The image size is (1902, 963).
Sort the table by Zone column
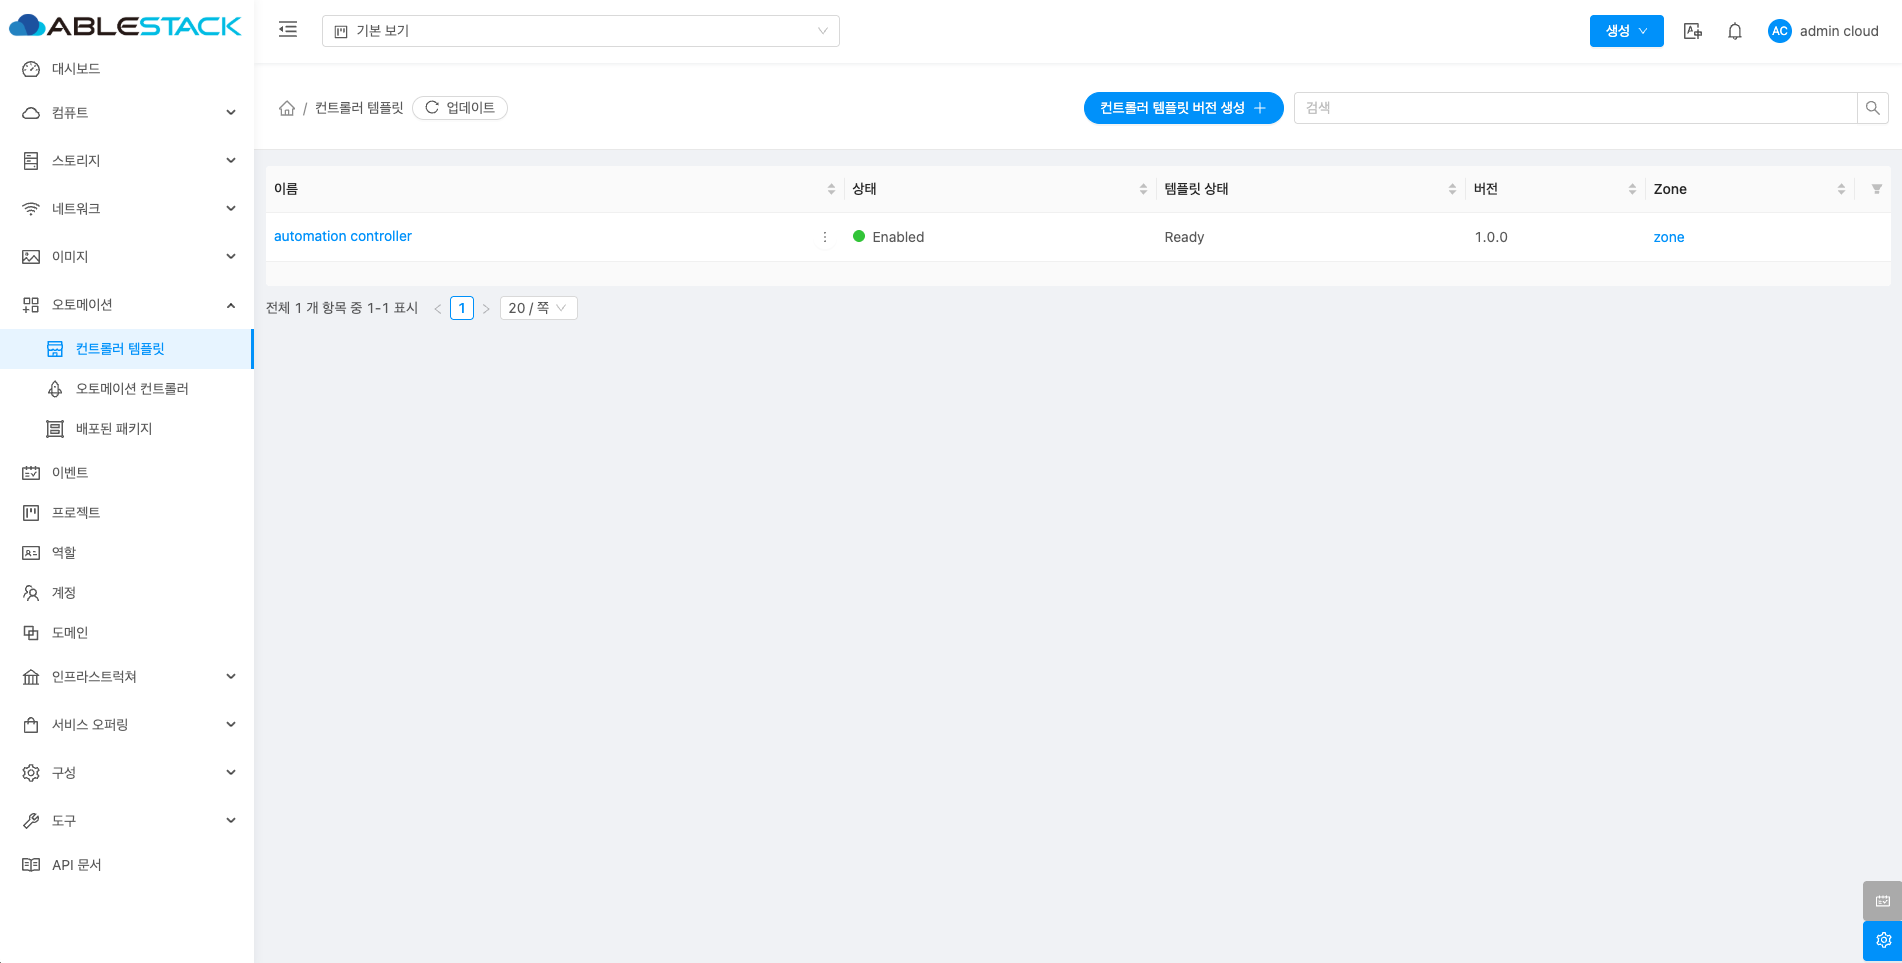coord(1841,189)
